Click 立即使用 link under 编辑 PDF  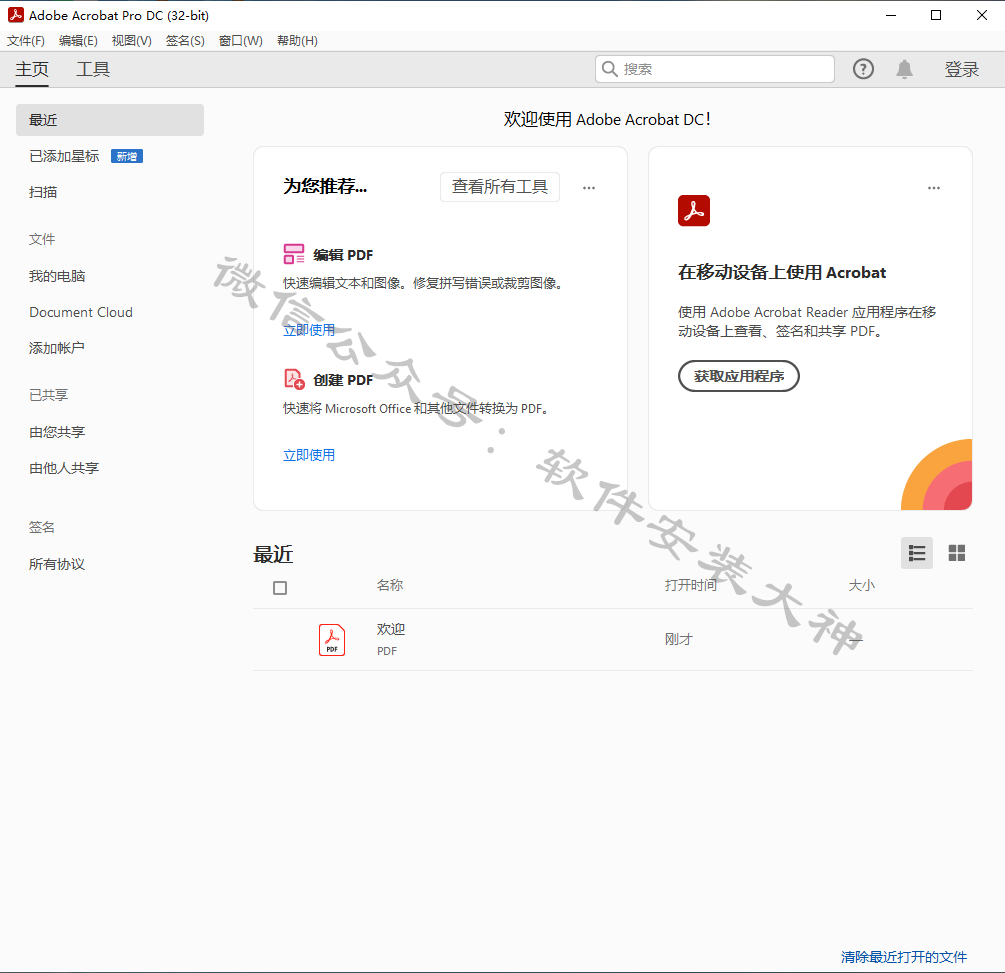[x=309, y=329]
